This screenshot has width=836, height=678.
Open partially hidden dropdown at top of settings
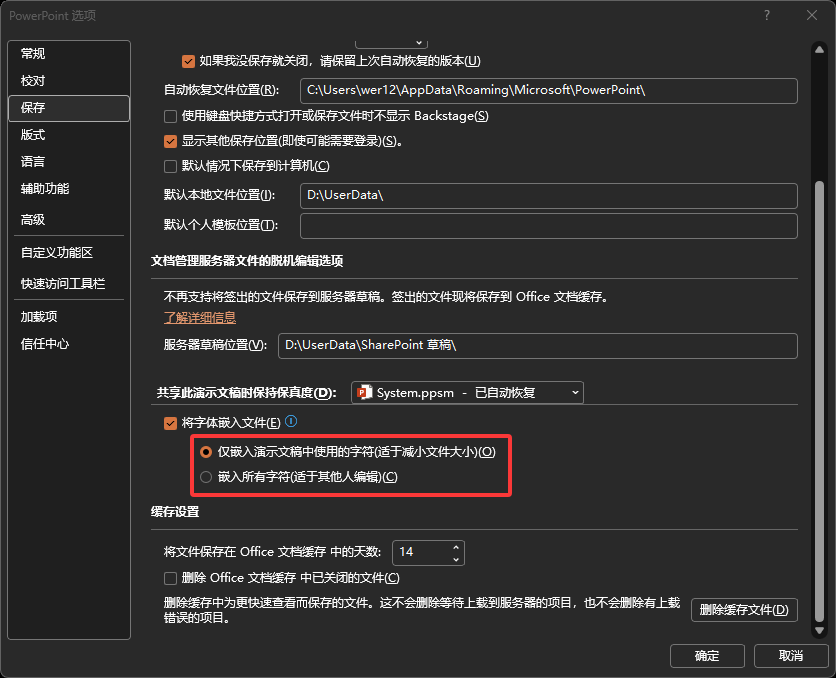391,43
